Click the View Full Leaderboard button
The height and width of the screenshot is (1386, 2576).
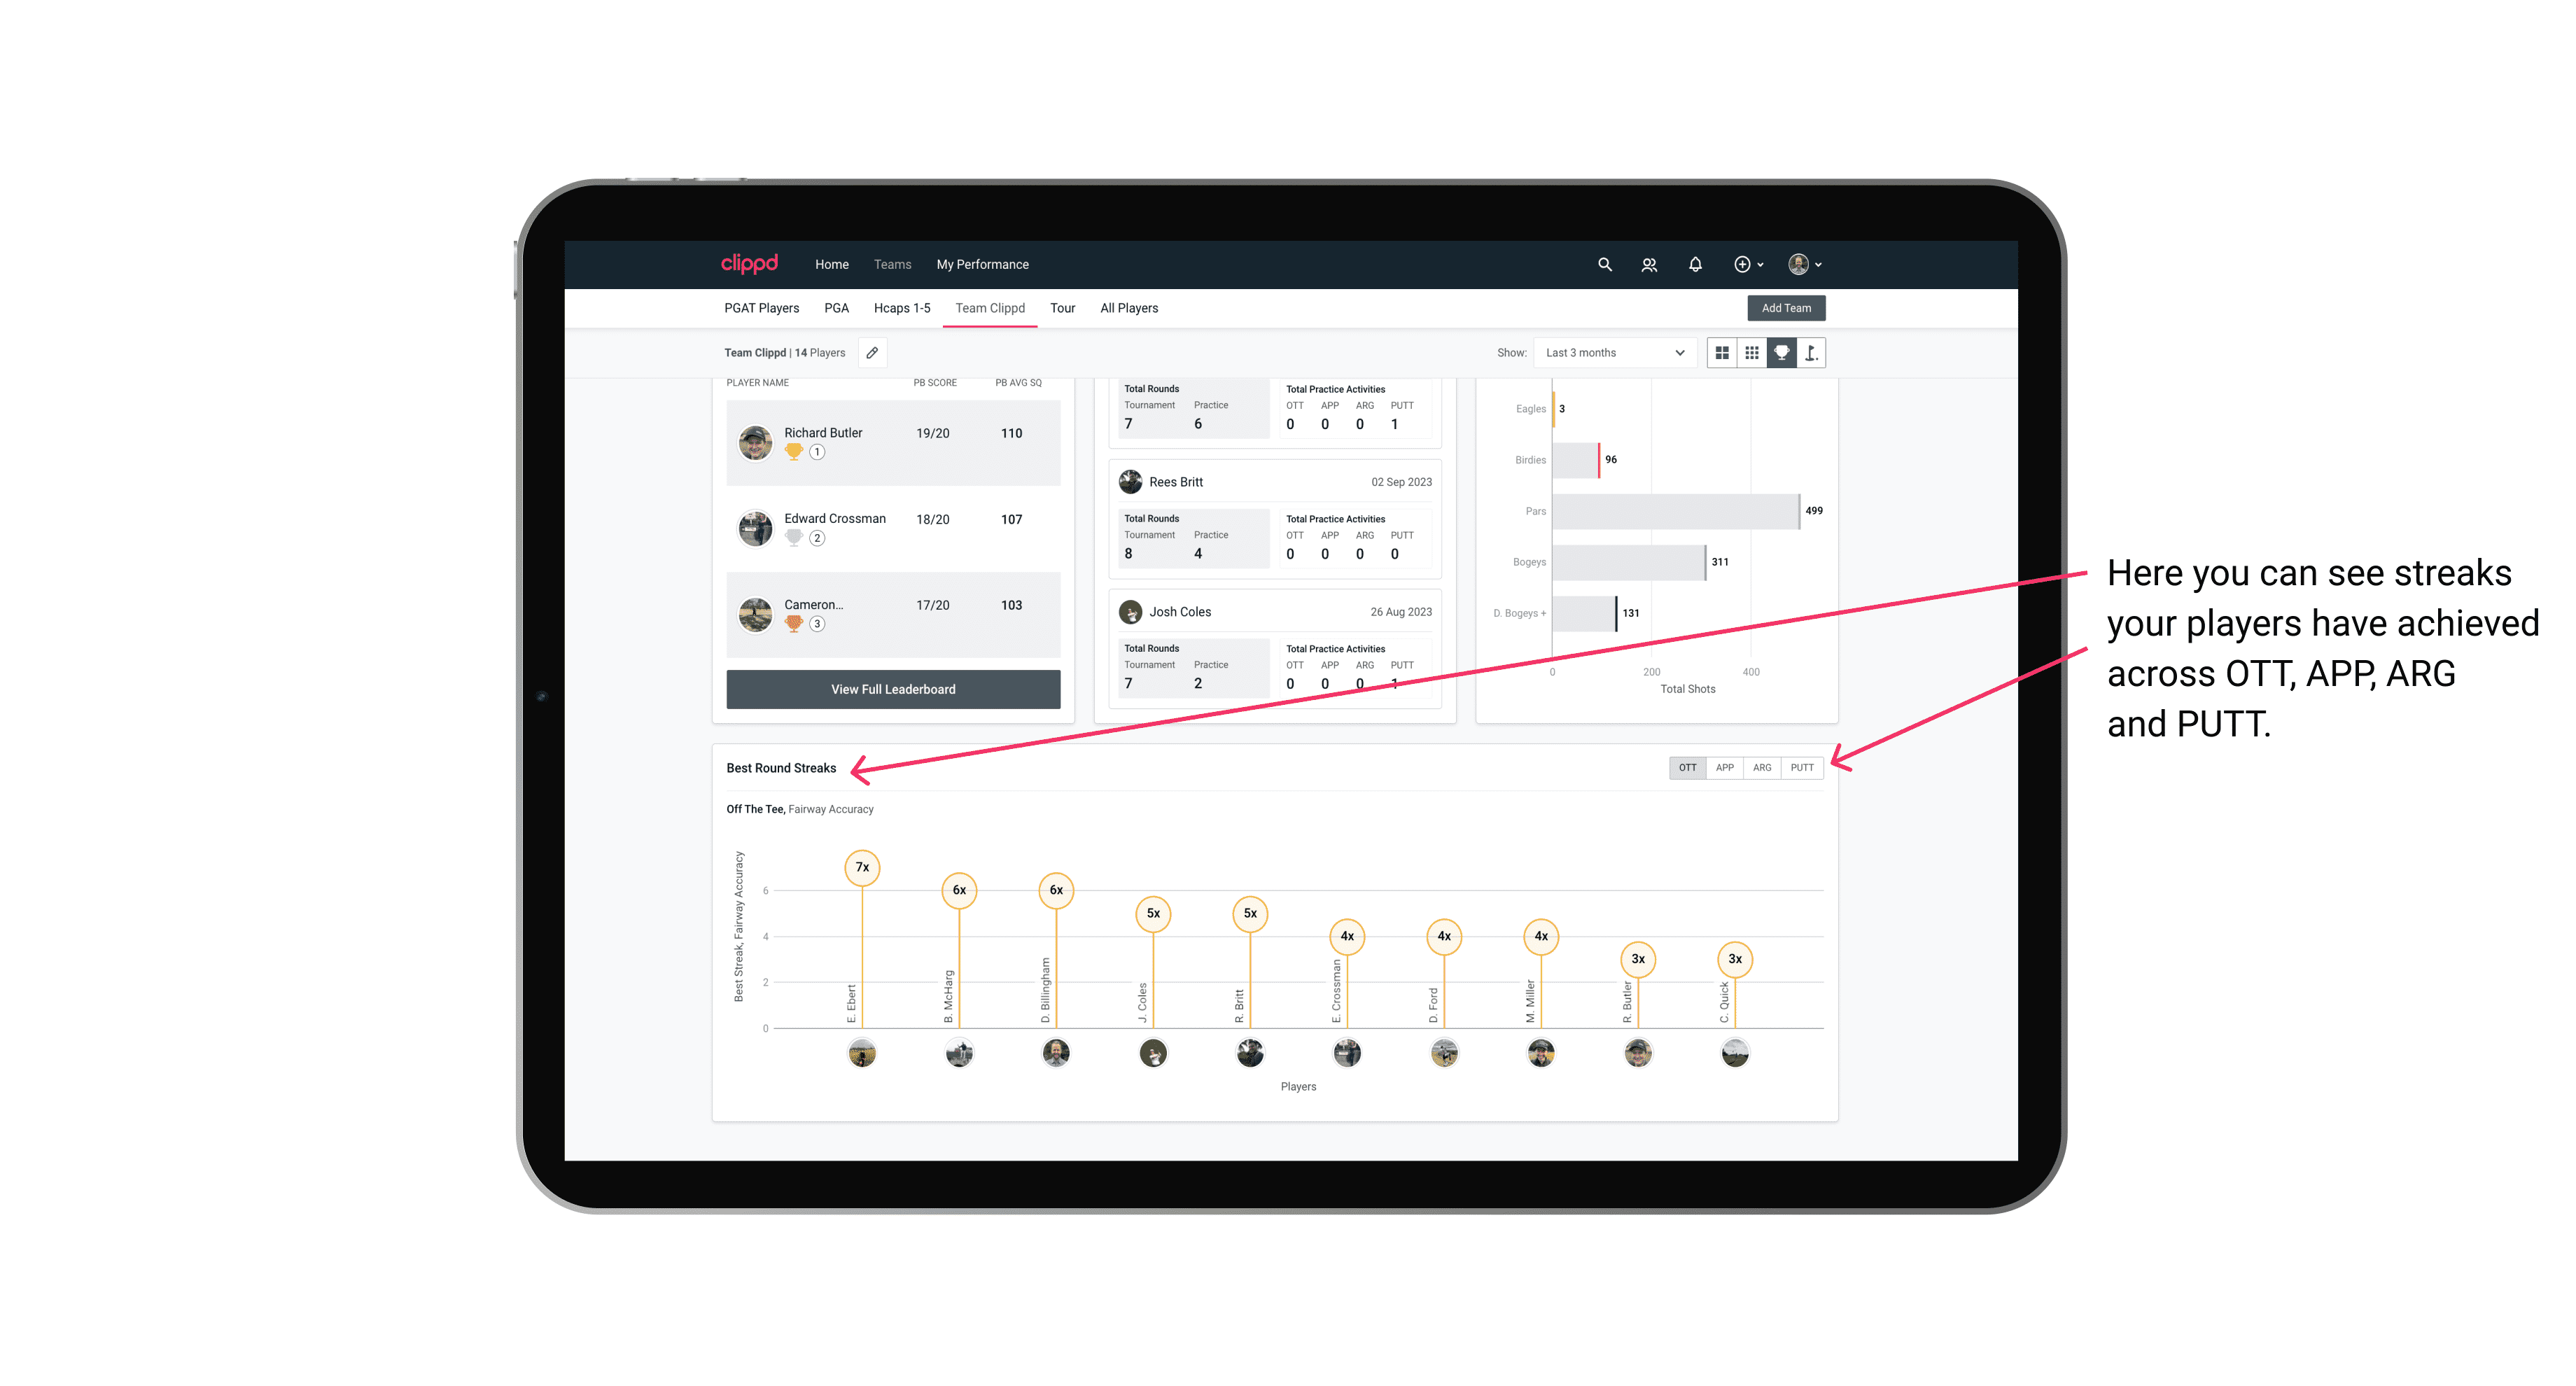[892, 688]
